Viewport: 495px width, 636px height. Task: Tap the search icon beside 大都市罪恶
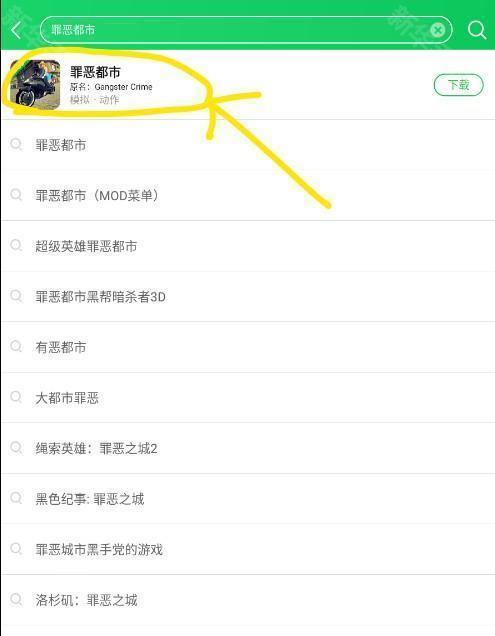pyautogui.click(x=16, y=397)
